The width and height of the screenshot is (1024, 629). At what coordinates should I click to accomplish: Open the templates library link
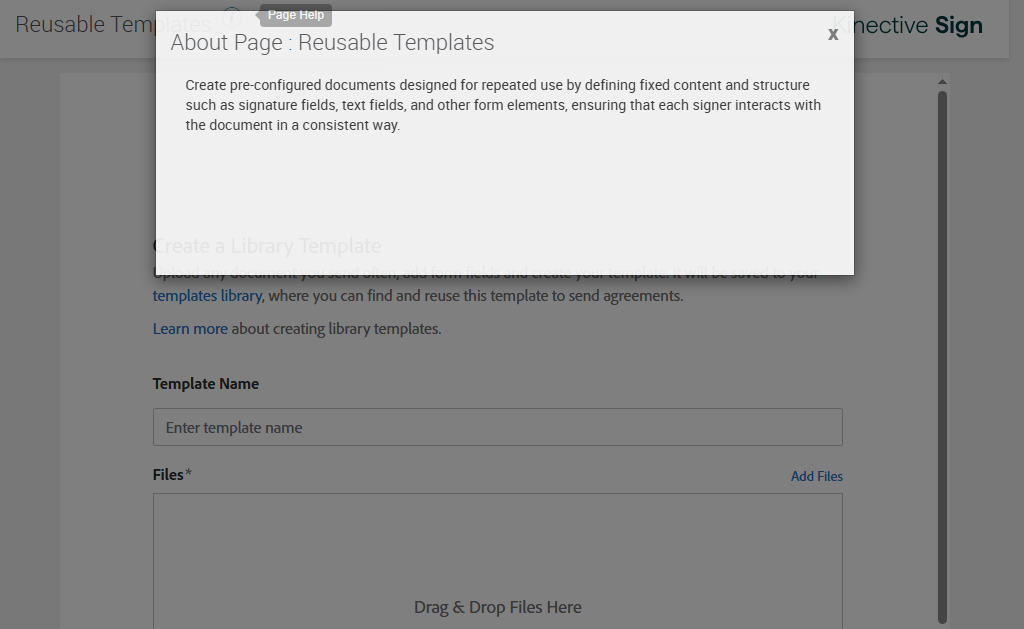[x=207, y=296]
